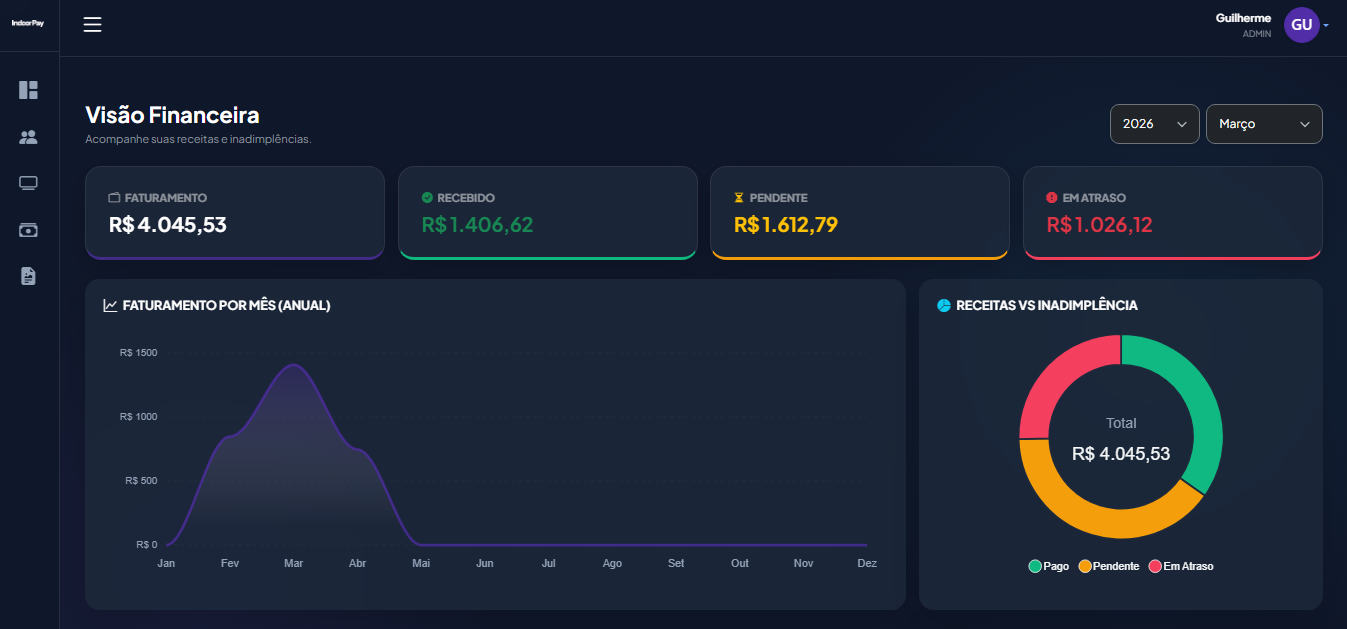1347x629 pixels.
Task: Select the payments (cash) icon in sidebar
Action: point(28,229)
